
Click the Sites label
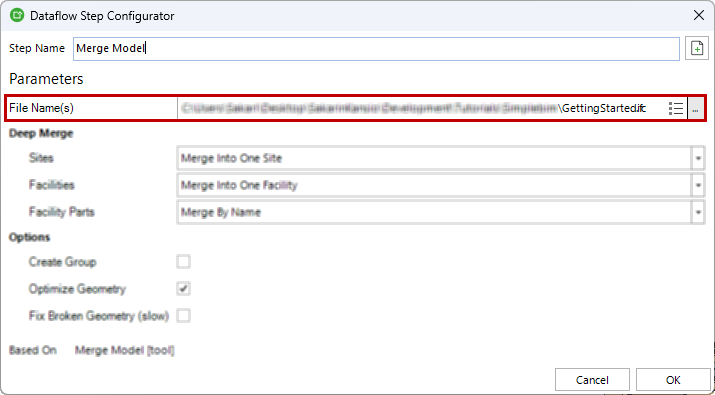(x=41, y=158)
